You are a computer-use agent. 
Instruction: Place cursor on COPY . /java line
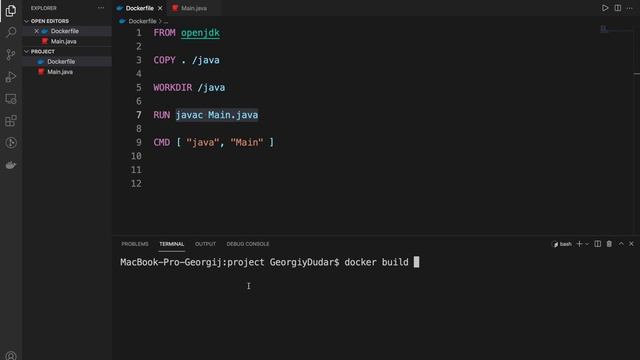click(187, 60)
